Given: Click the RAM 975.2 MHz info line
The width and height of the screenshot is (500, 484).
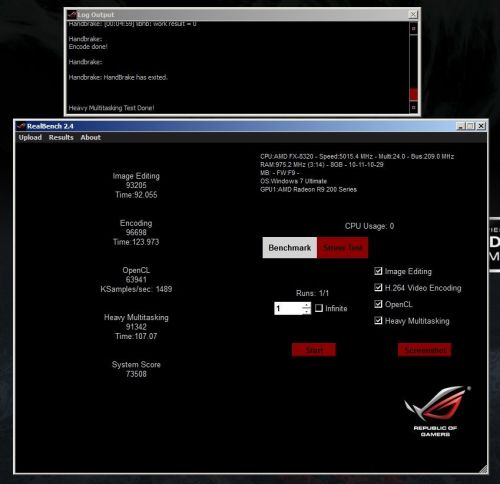Looking at the screenshot, I should click(x=322, y=165).
